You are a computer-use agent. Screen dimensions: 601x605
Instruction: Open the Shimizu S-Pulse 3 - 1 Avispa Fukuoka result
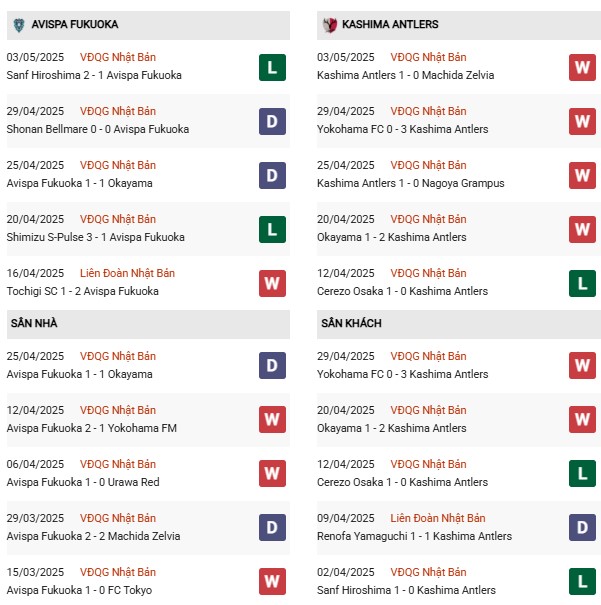pyautogui.click(x=96, y=237)
